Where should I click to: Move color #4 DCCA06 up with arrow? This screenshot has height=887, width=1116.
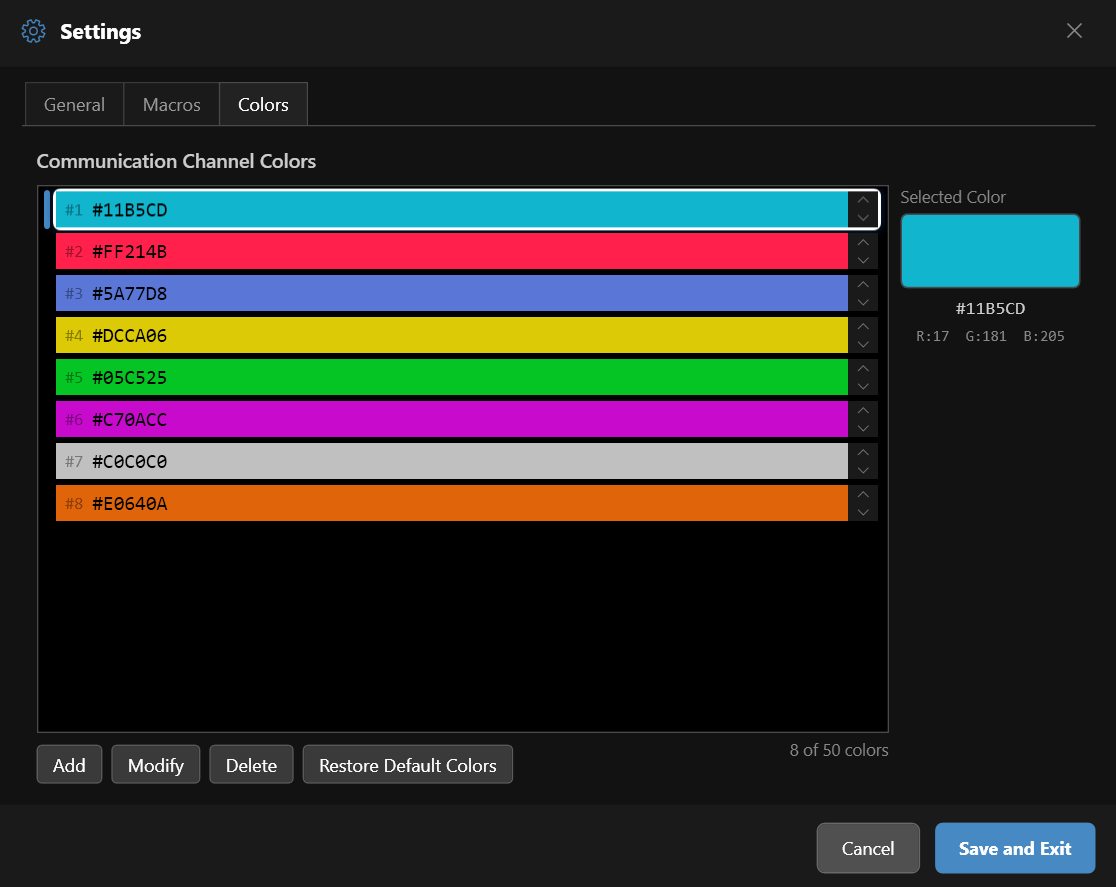point(863,327)
